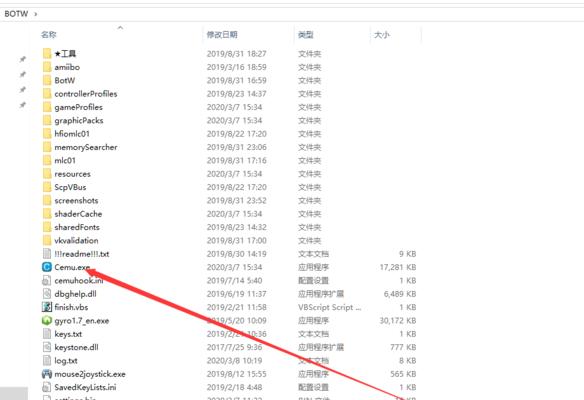Image resolution: width=584 pixels, height=400 pixels.
Task: Click the gameProfiles folder icon
Action: pos(47,107)
